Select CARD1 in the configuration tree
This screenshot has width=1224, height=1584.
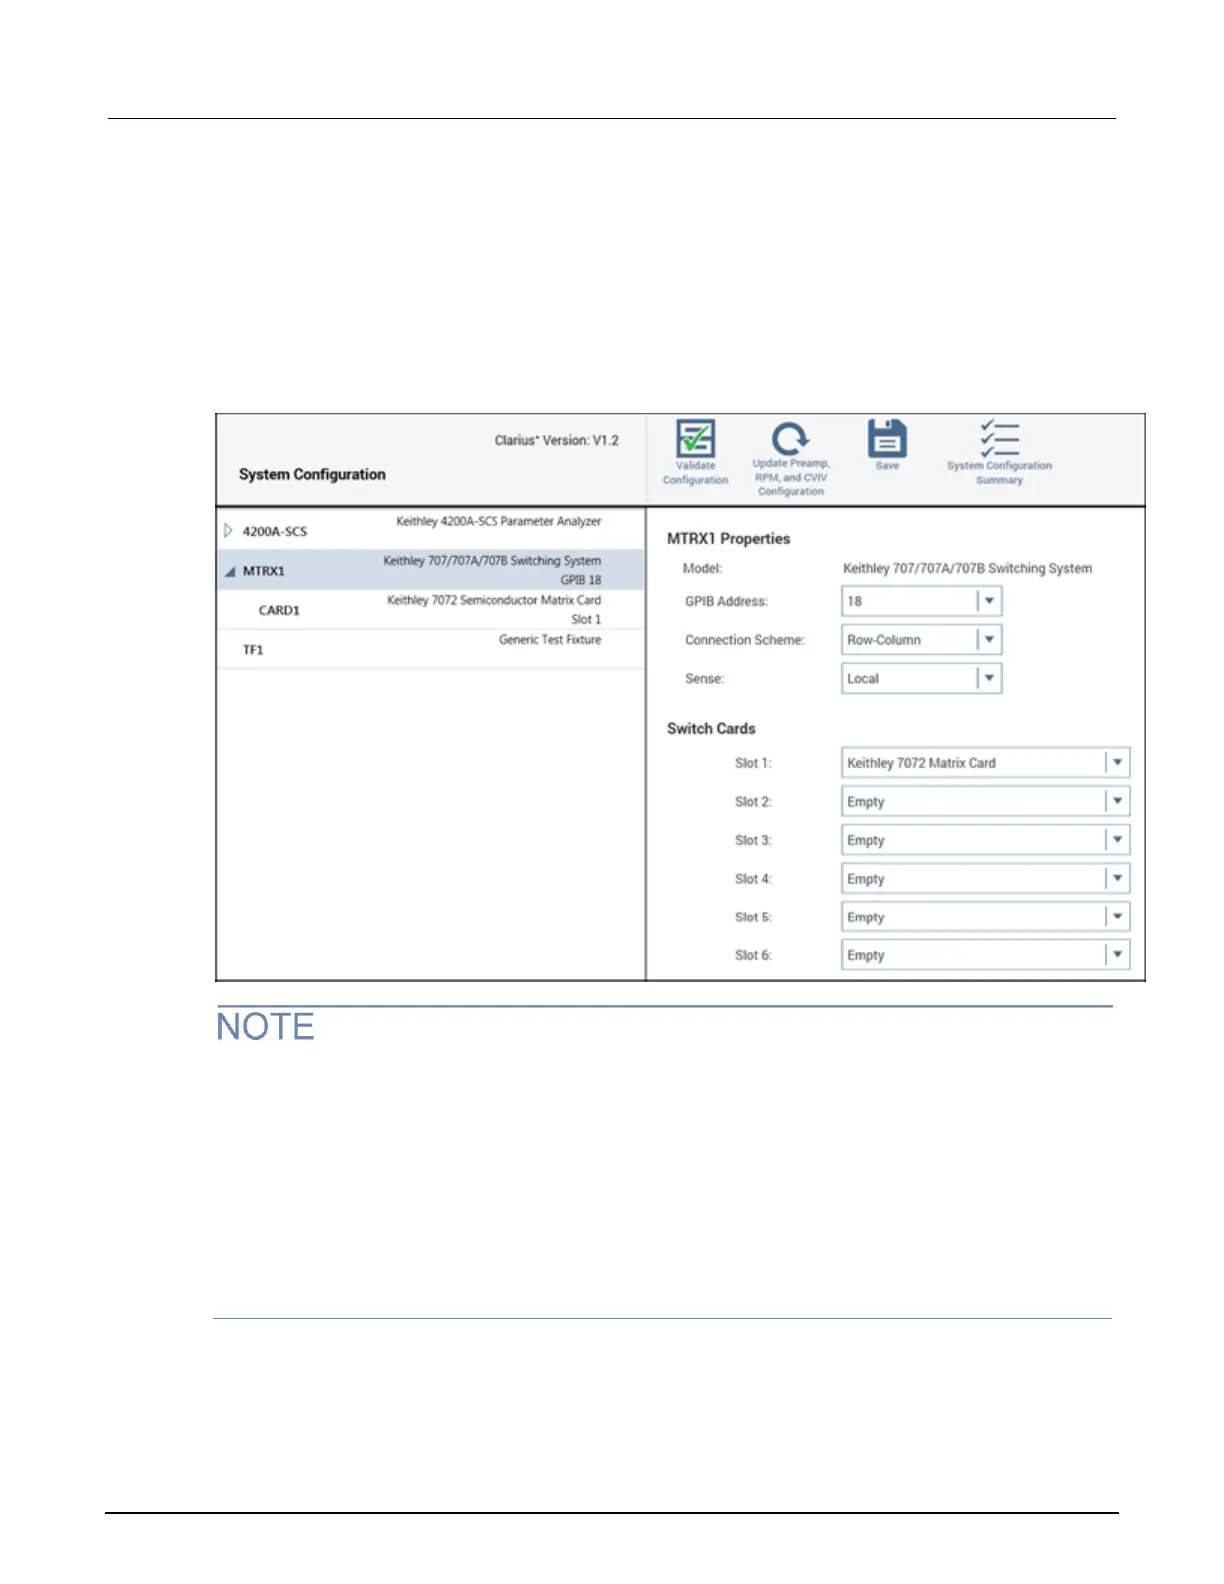coord(431,609)
